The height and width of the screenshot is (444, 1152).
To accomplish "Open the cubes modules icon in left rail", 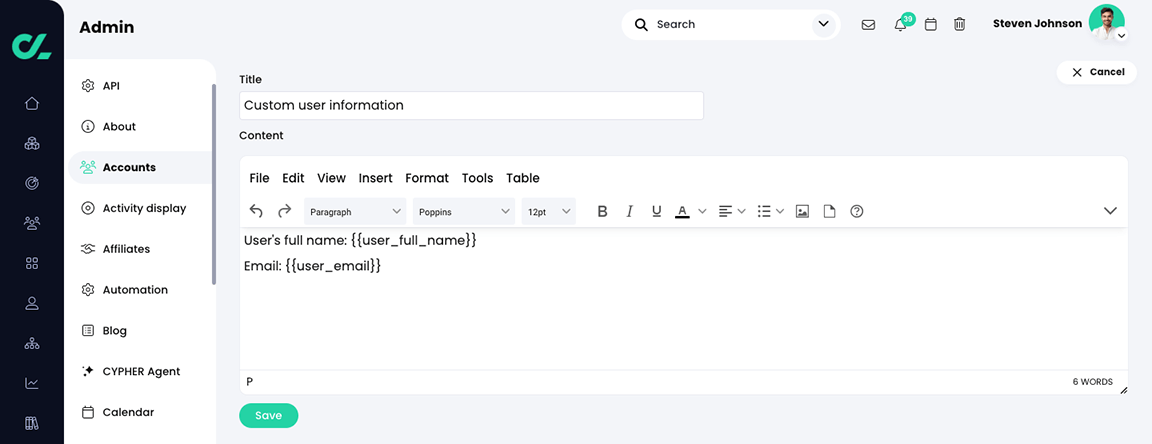I will [32, 143].
